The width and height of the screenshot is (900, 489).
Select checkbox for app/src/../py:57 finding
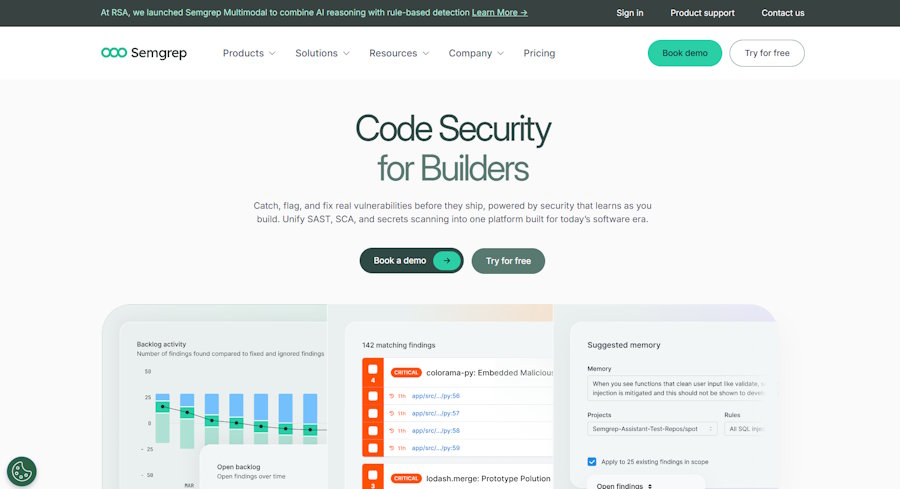point(373,413)
